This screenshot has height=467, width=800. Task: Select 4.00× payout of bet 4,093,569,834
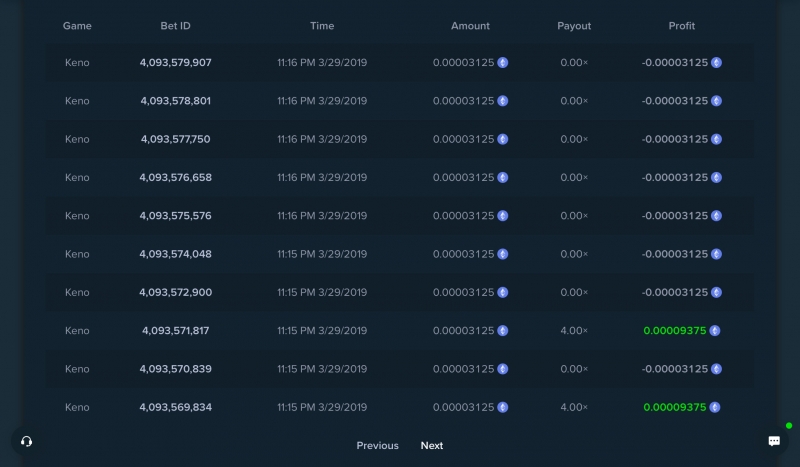click(x=574, y=407)
